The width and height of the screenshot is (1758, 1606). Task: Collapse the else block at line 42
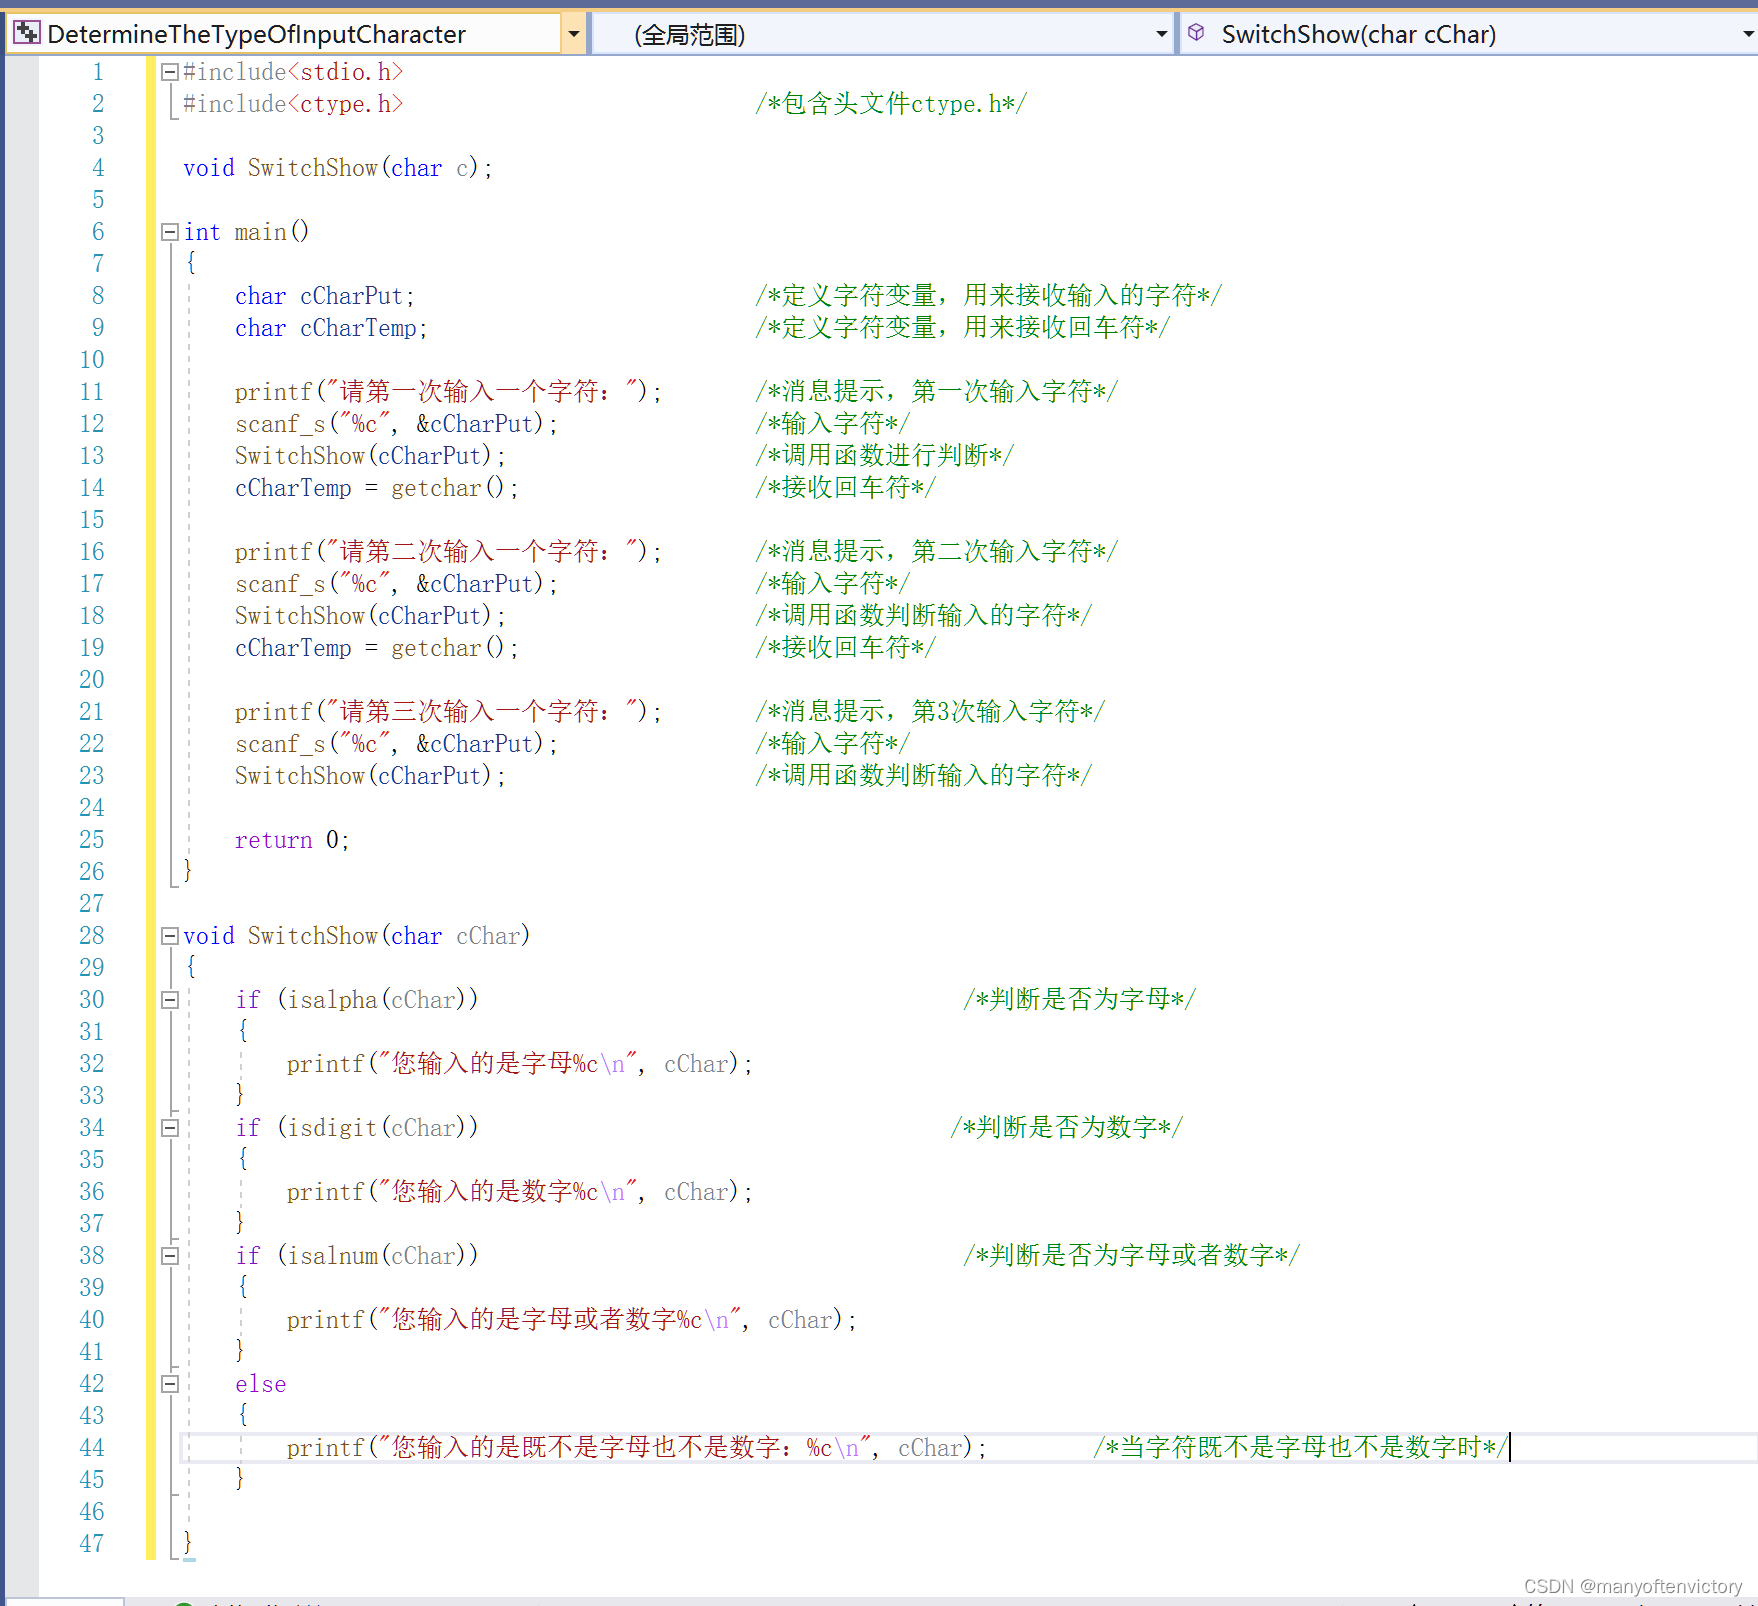[x=170, y=1384]
